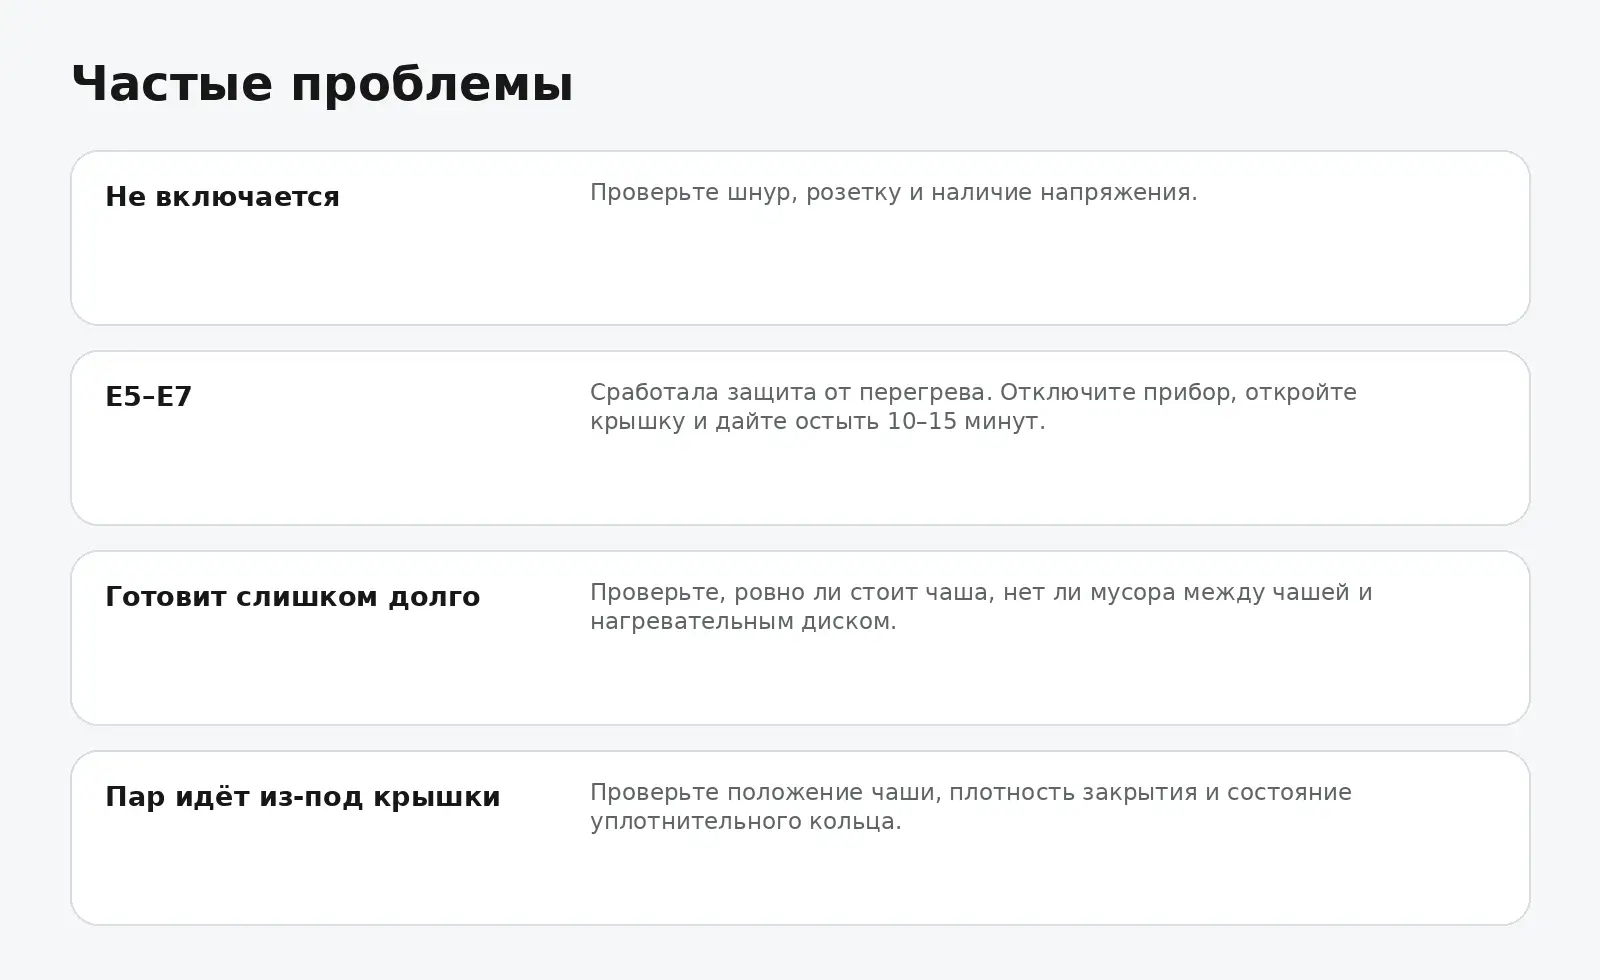The width and height of the screenshot is (1600, 980).
Task: Select the "Готовит слишком долго" title
Action: pyautogui.click(x=292, y=597)
